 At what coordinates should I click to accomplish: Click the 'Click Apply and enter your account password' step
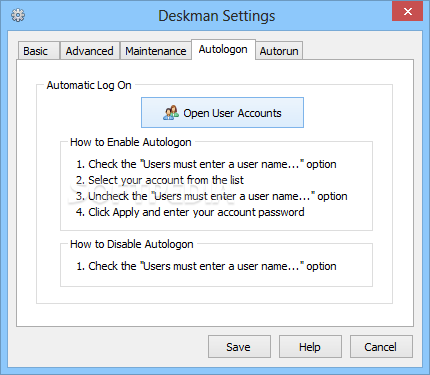click(x=190, y=212)
